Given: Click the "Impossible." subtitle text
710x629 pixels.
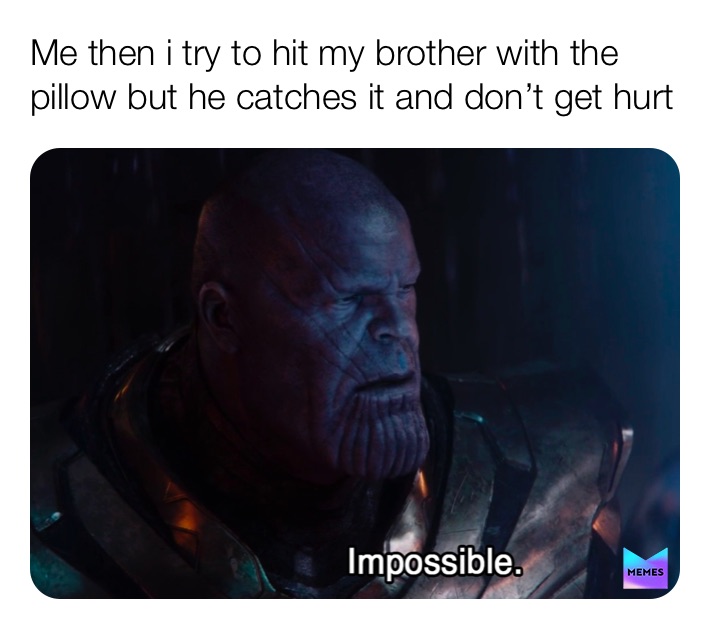Looking at the screenshot, I should pyautogui.click(x=435, y=563).
